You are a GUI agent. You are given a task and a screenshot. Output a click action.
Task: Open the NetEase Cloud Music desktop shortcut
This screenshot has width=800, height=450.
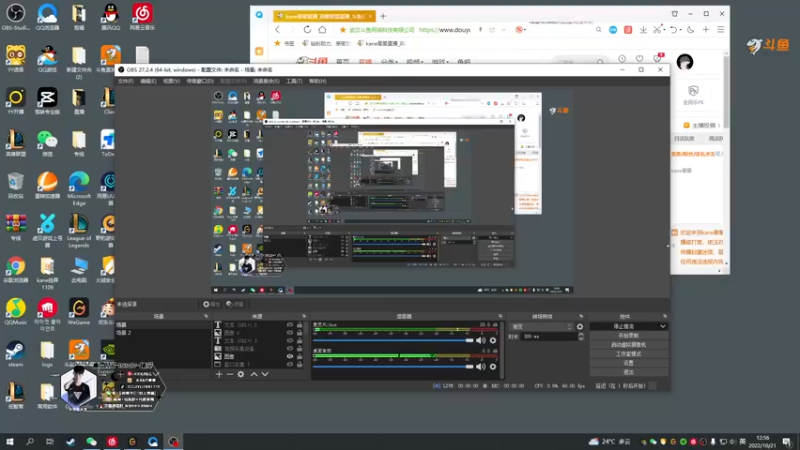pyautogui.click(x=142, y=16)
